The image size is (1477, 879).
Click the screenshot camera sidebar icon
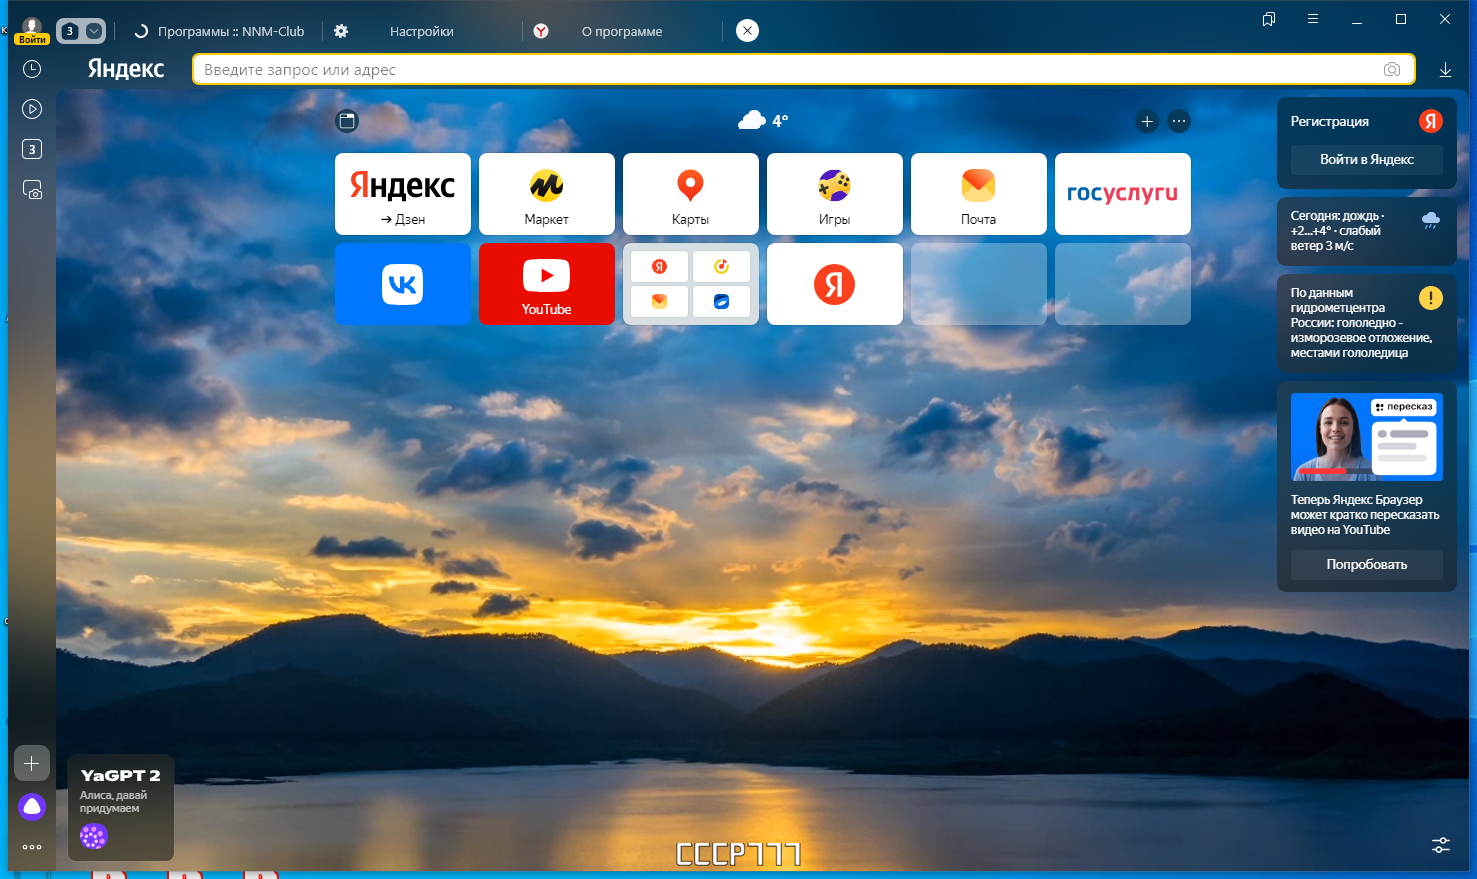32,189
